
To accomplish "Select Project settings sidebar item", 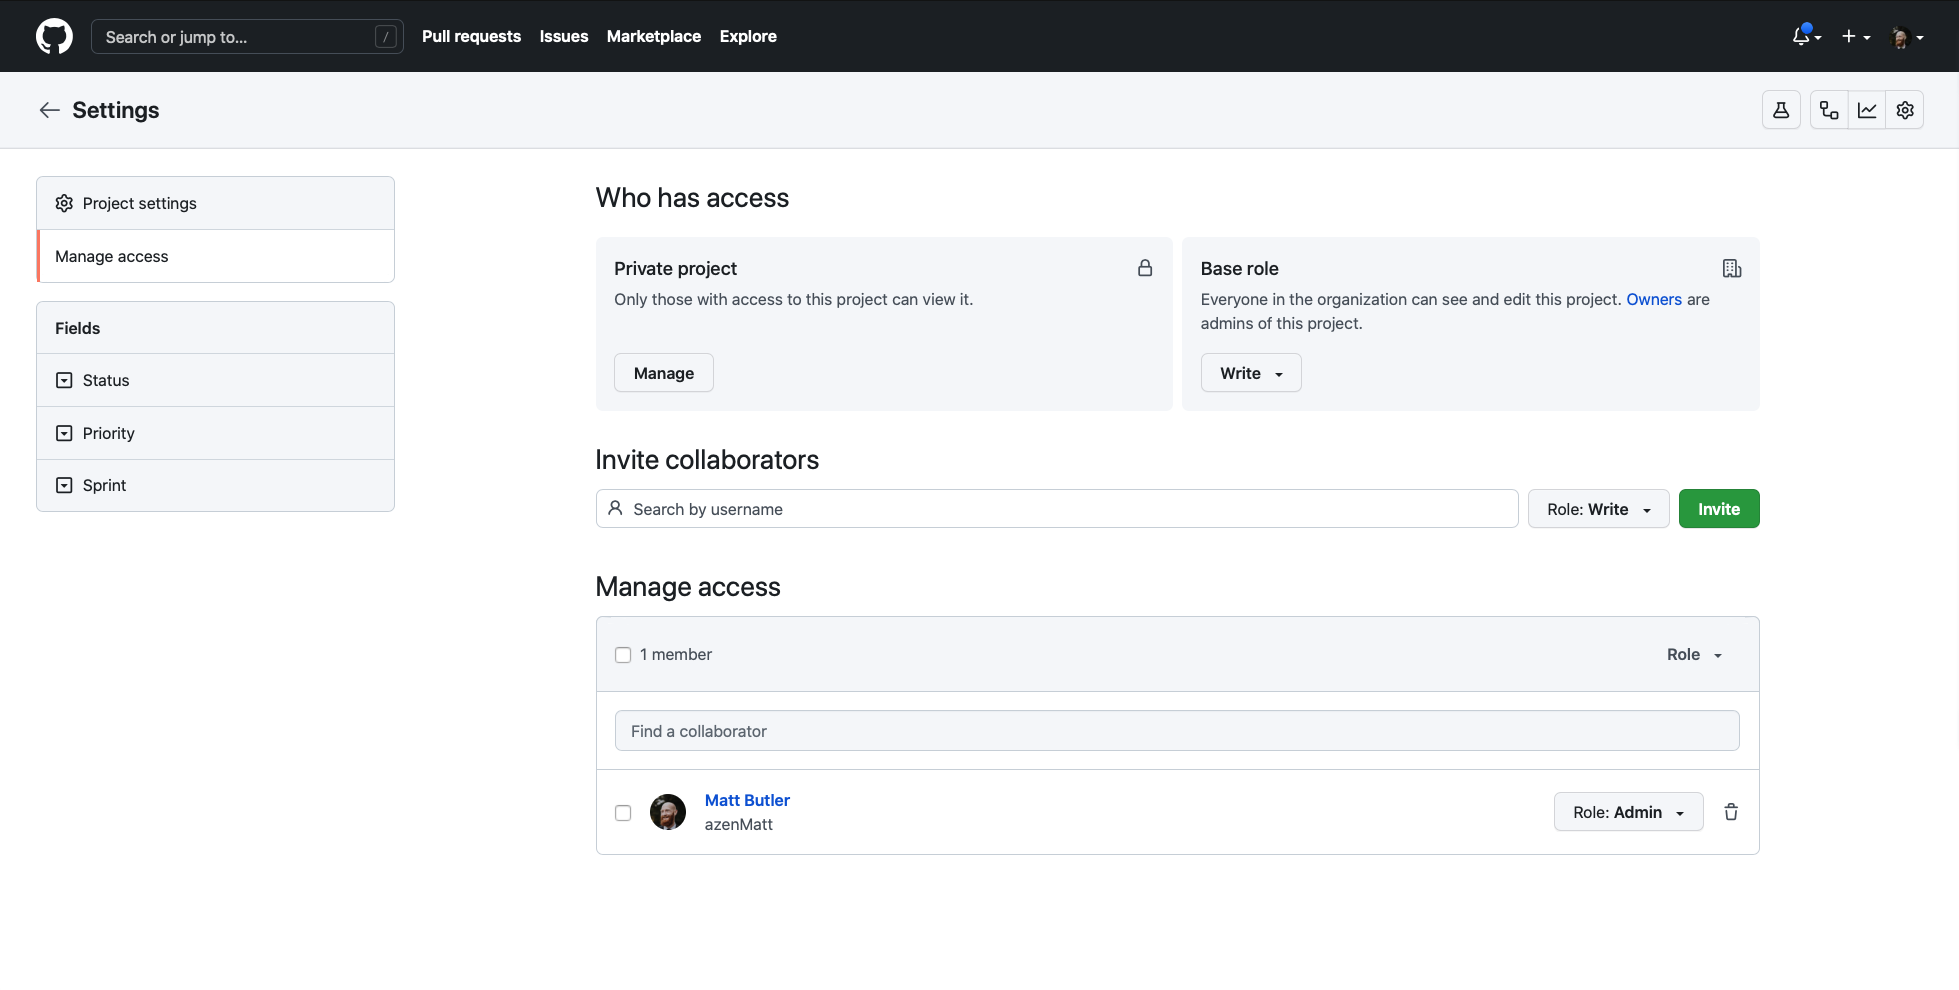I will click(216, 203).
